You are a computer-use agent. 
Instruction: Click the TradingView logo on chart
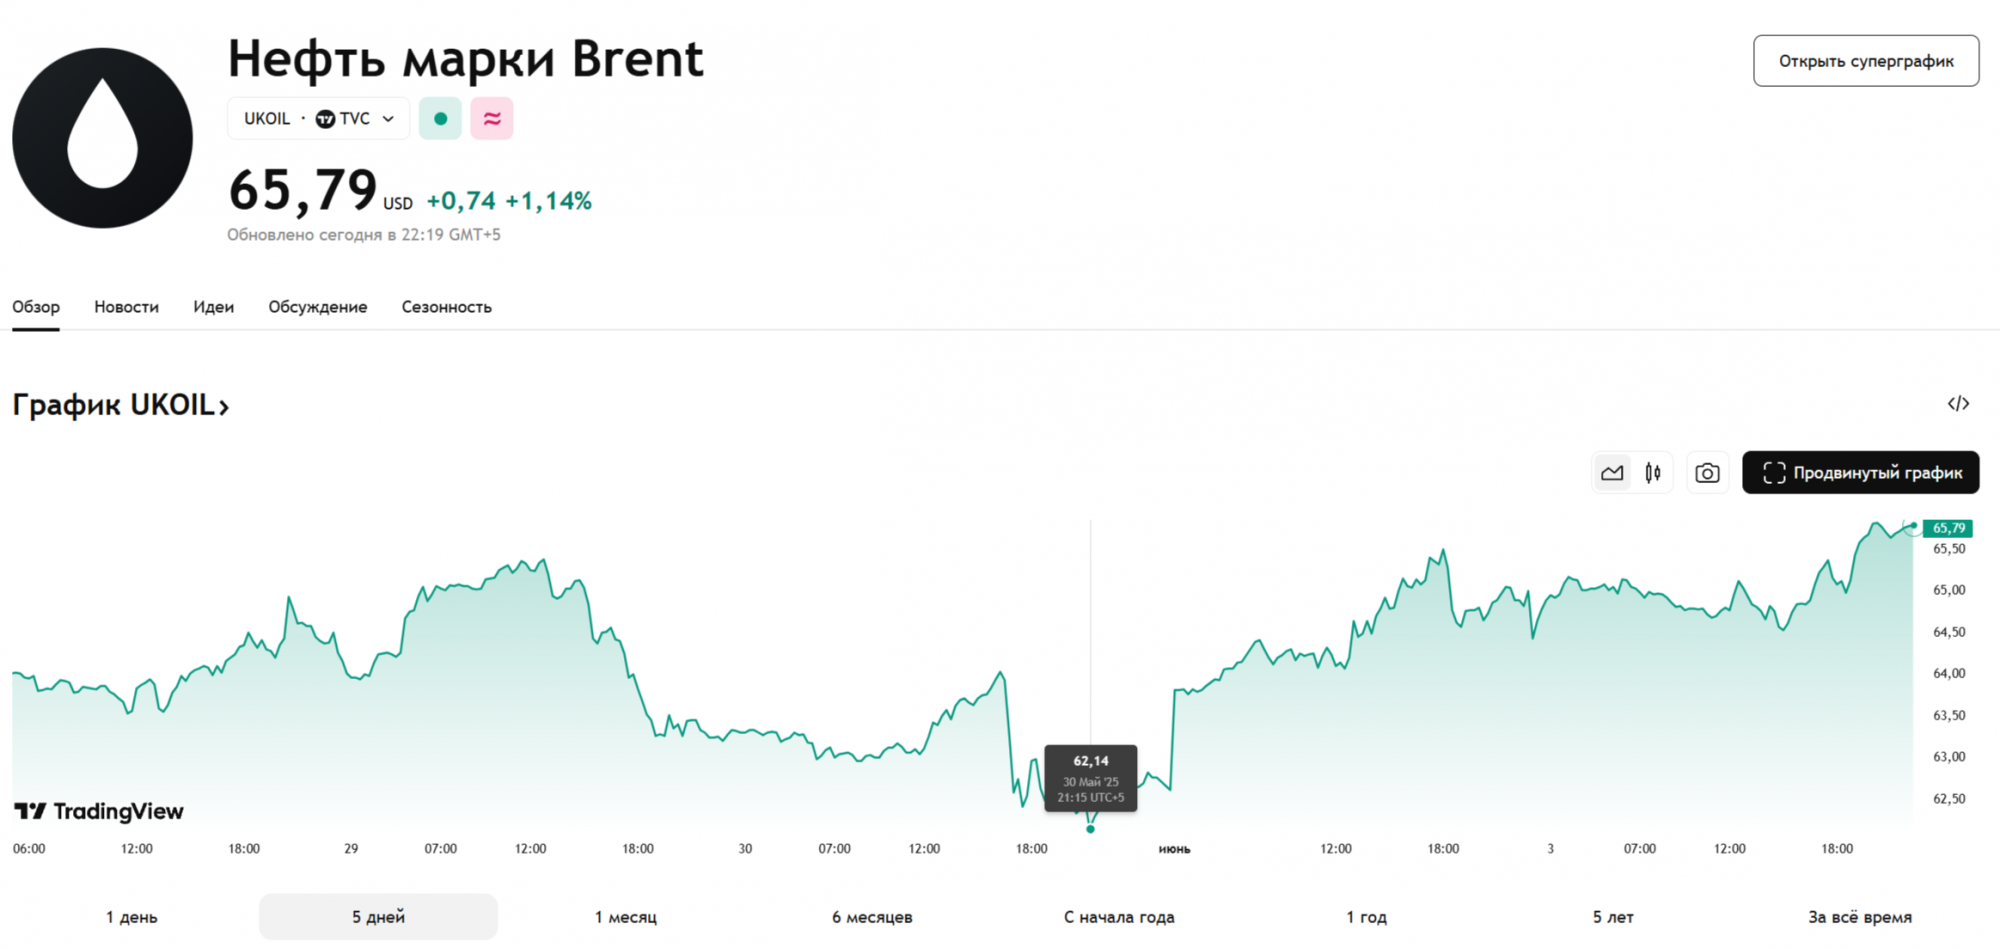(99, 811)
